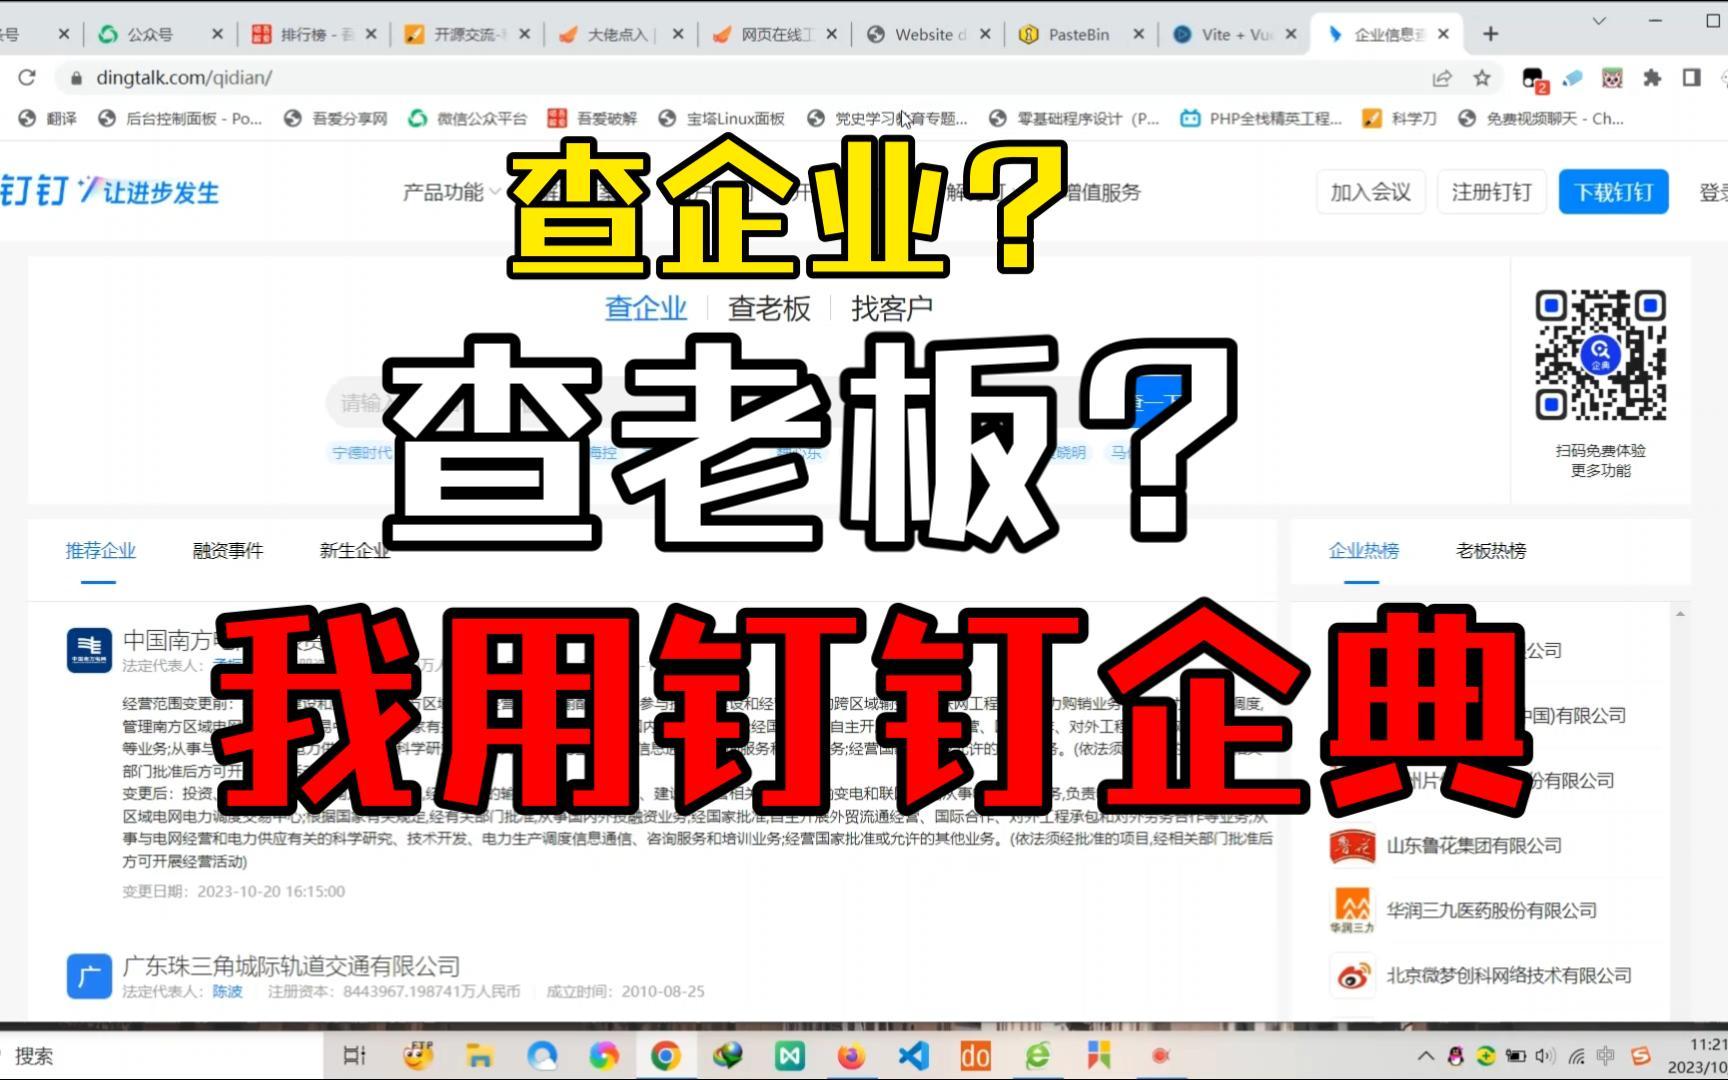Open 华润三九医药股份有限公司 in hot list

pos(1491,911)
